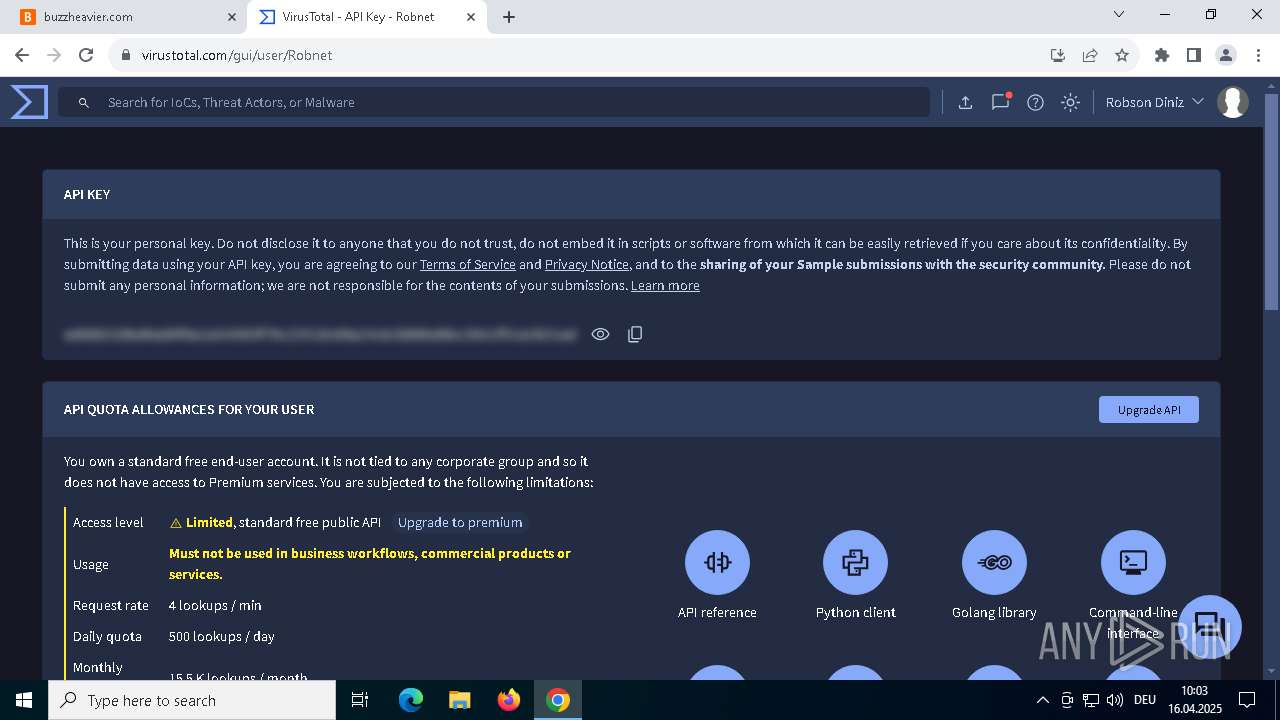This screenshot has height=720, width=1280.
Task: Click the '500 lookups / day' value
Action: (x=221, y=636)
